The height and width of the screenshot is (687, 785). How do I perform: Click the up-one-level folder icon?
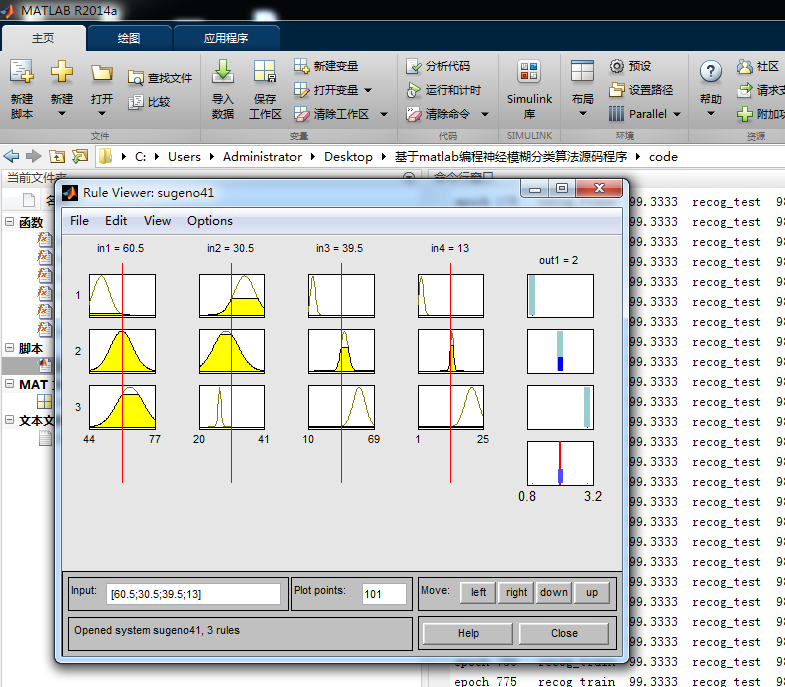pos(57,157)
